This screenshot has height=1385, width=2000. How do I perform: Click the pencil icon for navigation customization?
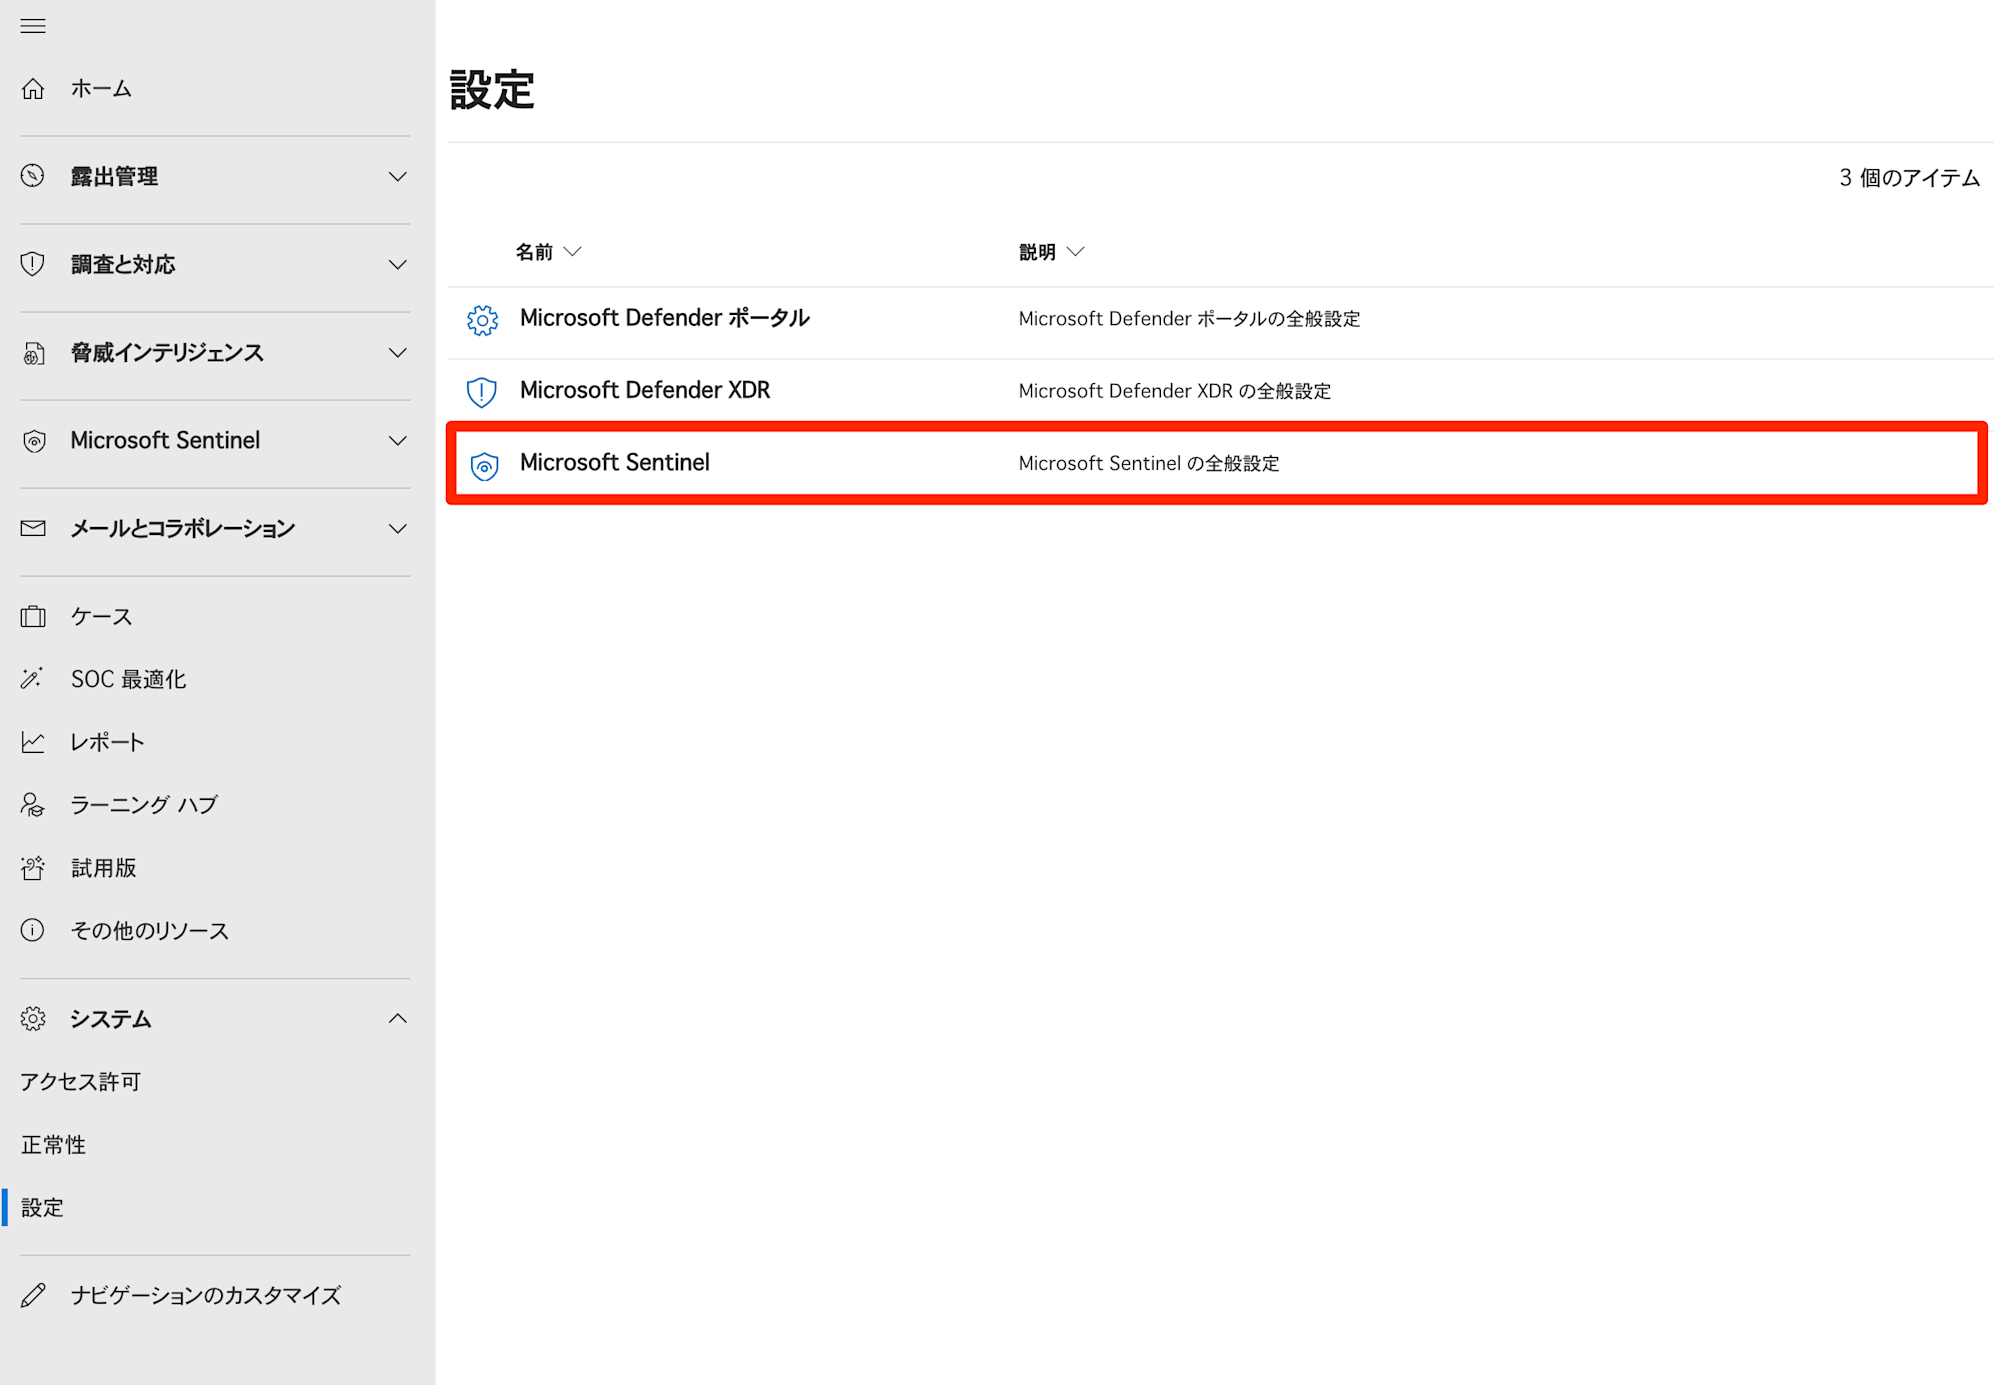click(x=33, y=1295)
